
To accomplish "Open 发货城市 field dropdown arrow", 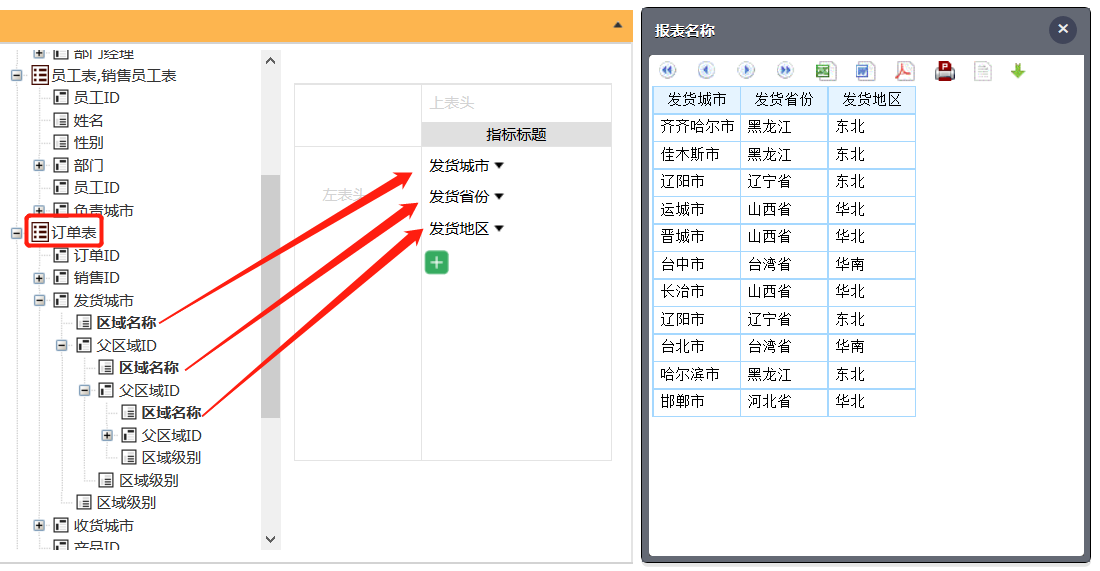I will [x=499, y=166].
